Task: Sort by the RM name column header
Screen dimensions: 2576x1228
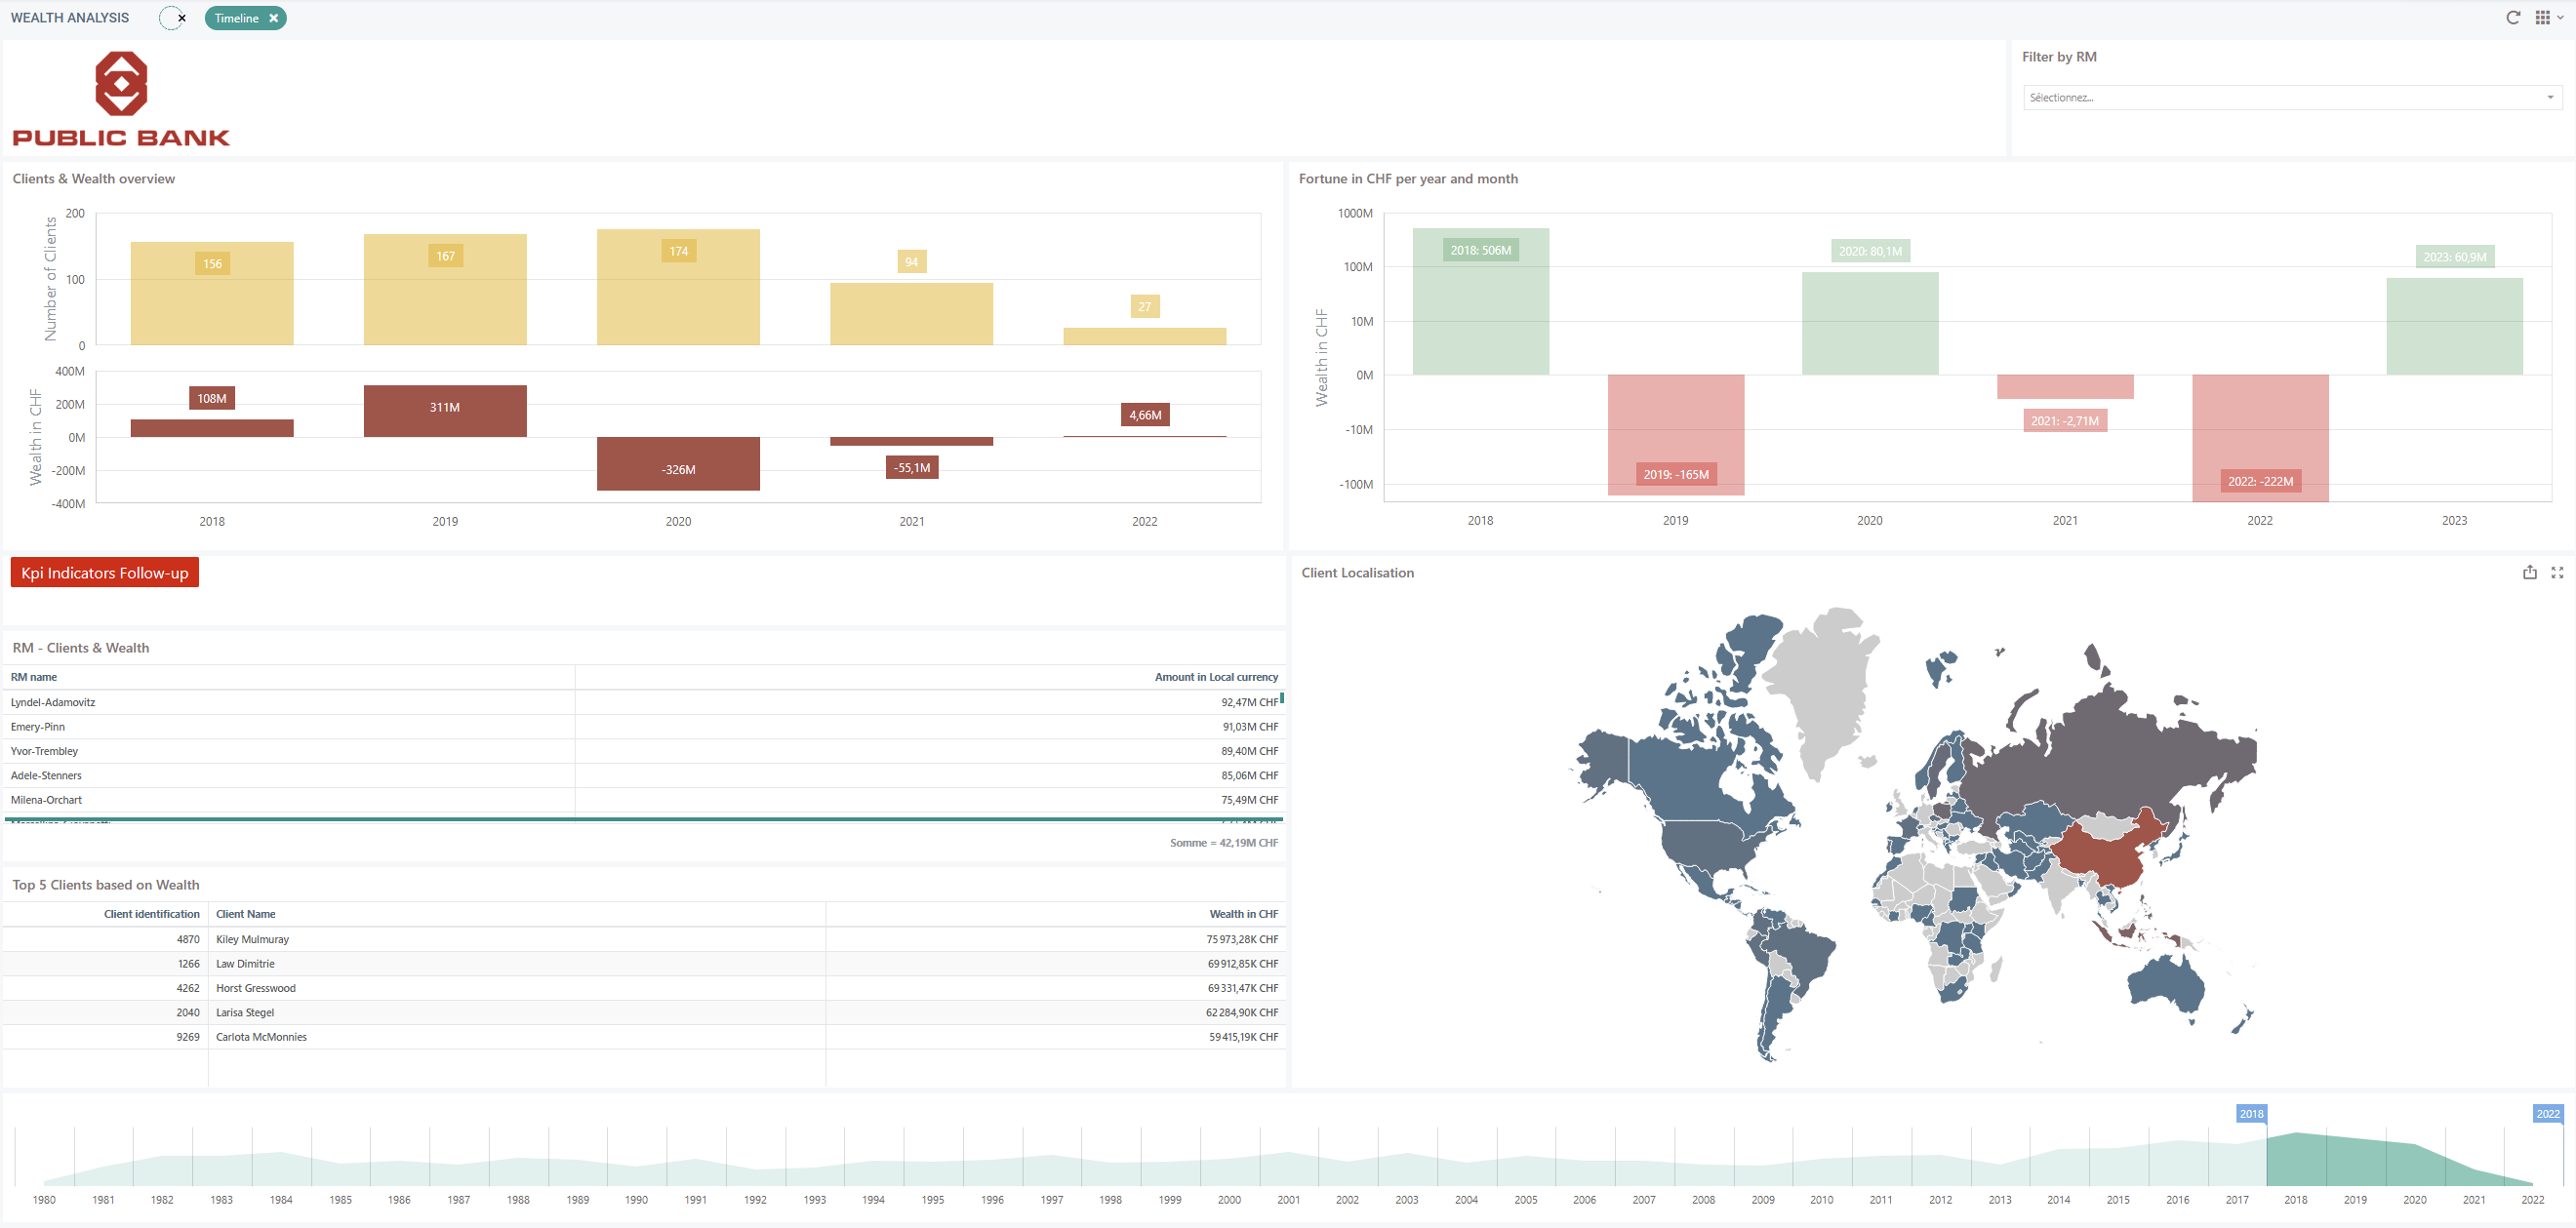Action: pos(34,677)
